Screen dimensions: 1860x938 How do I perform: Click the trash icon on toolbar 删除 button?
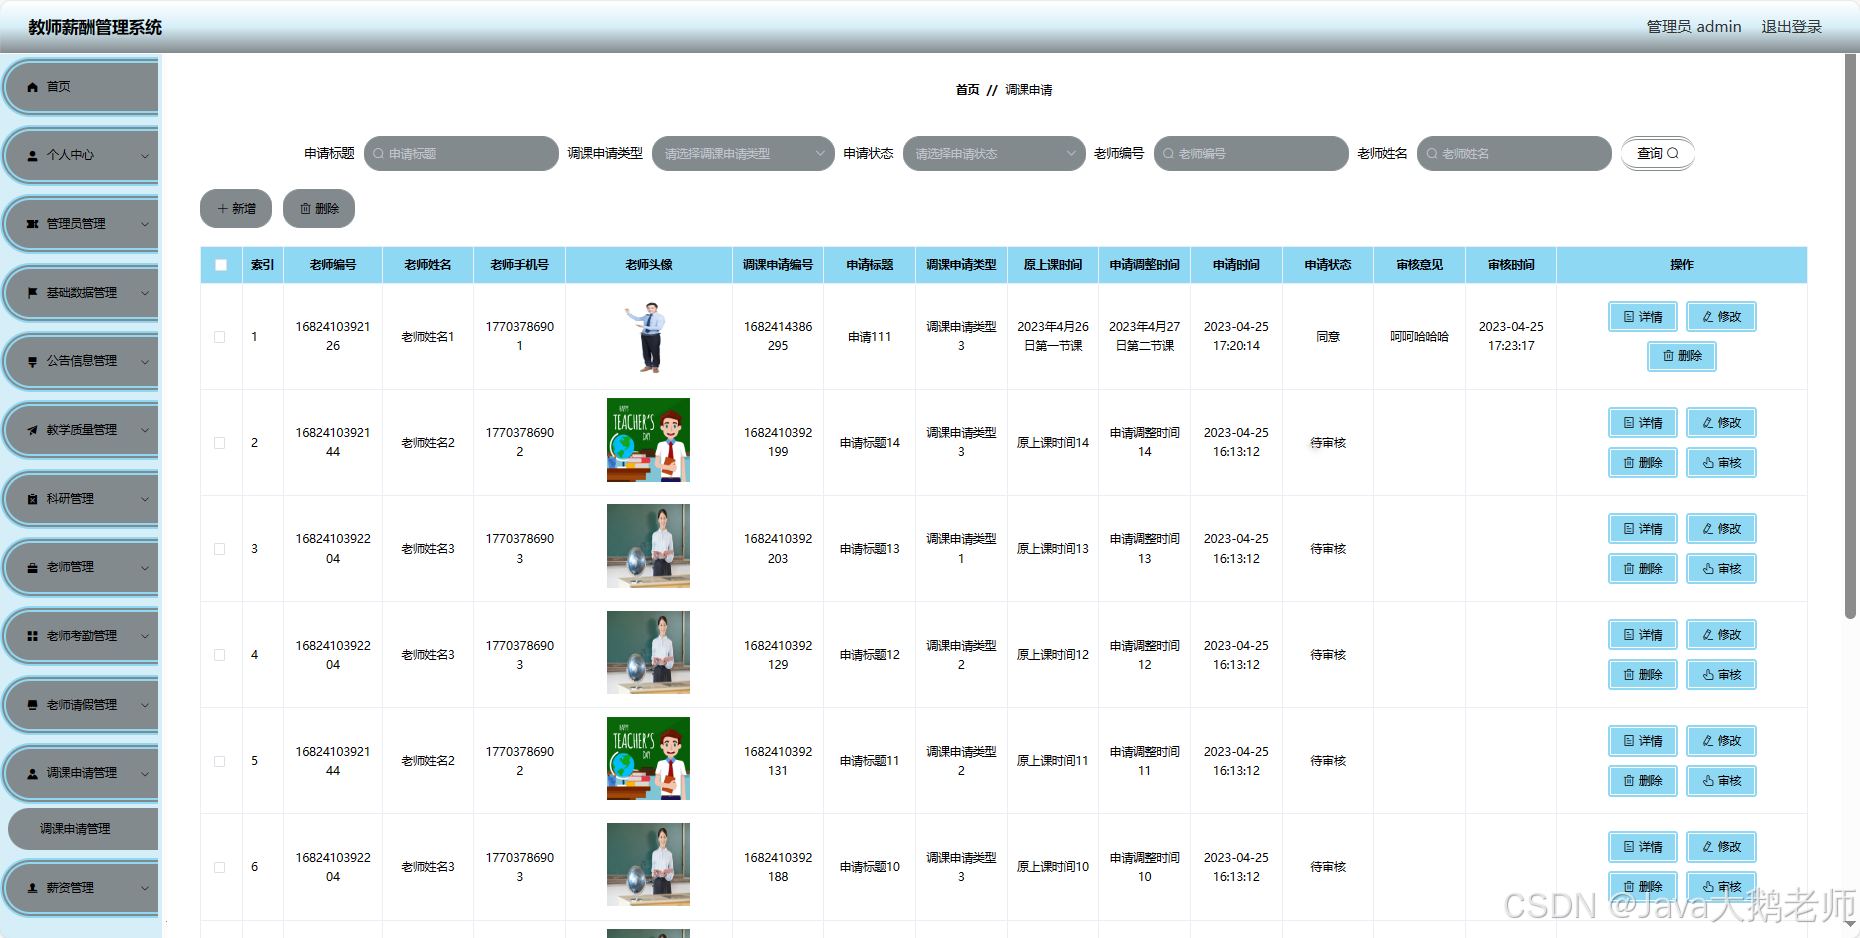[305, 209]
